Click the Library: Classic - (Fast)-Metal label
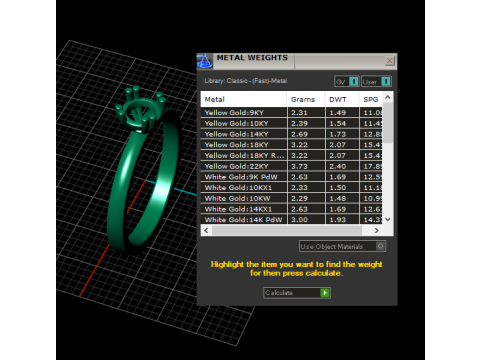Viewport: 480px width, 360px height. (246, 81)
